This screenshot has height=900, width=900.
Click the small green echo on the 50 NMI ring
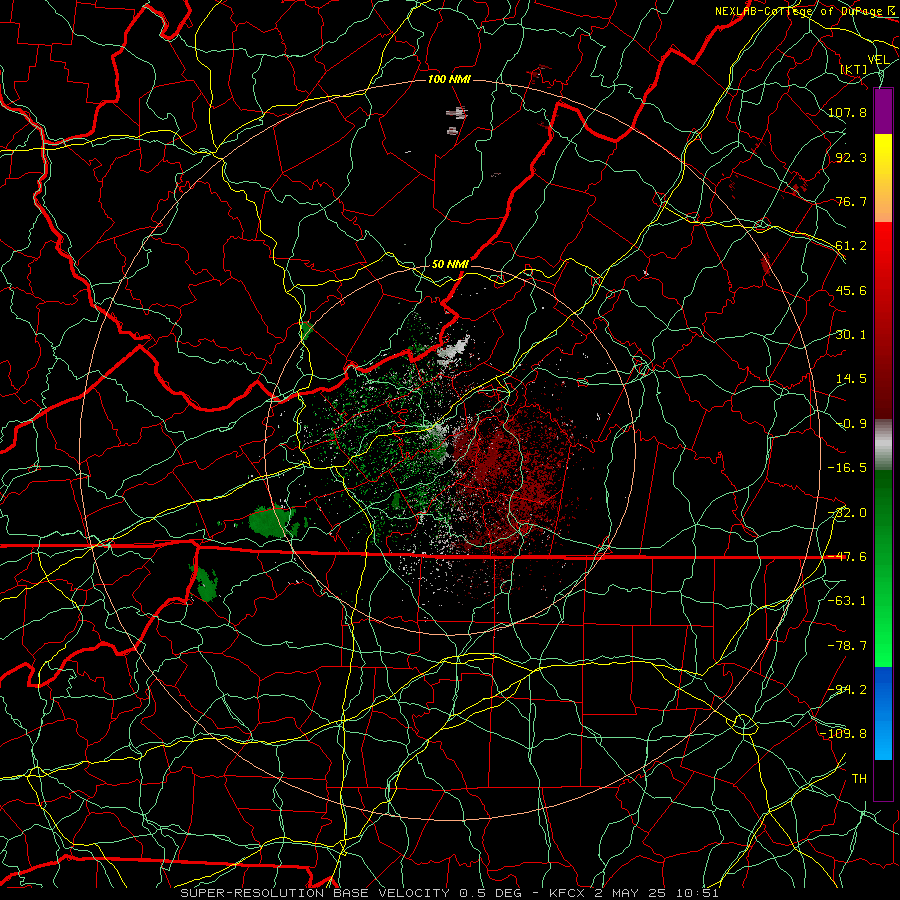307,330
